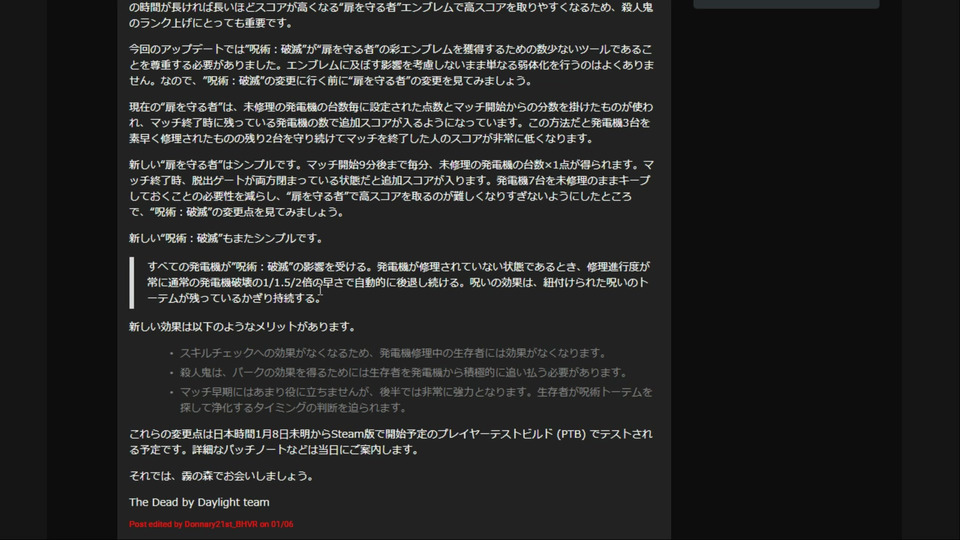Click the paragraph starting '現在の"扉を守る者"は'
The width and height of the screenshot is (960, 540).
391,122
